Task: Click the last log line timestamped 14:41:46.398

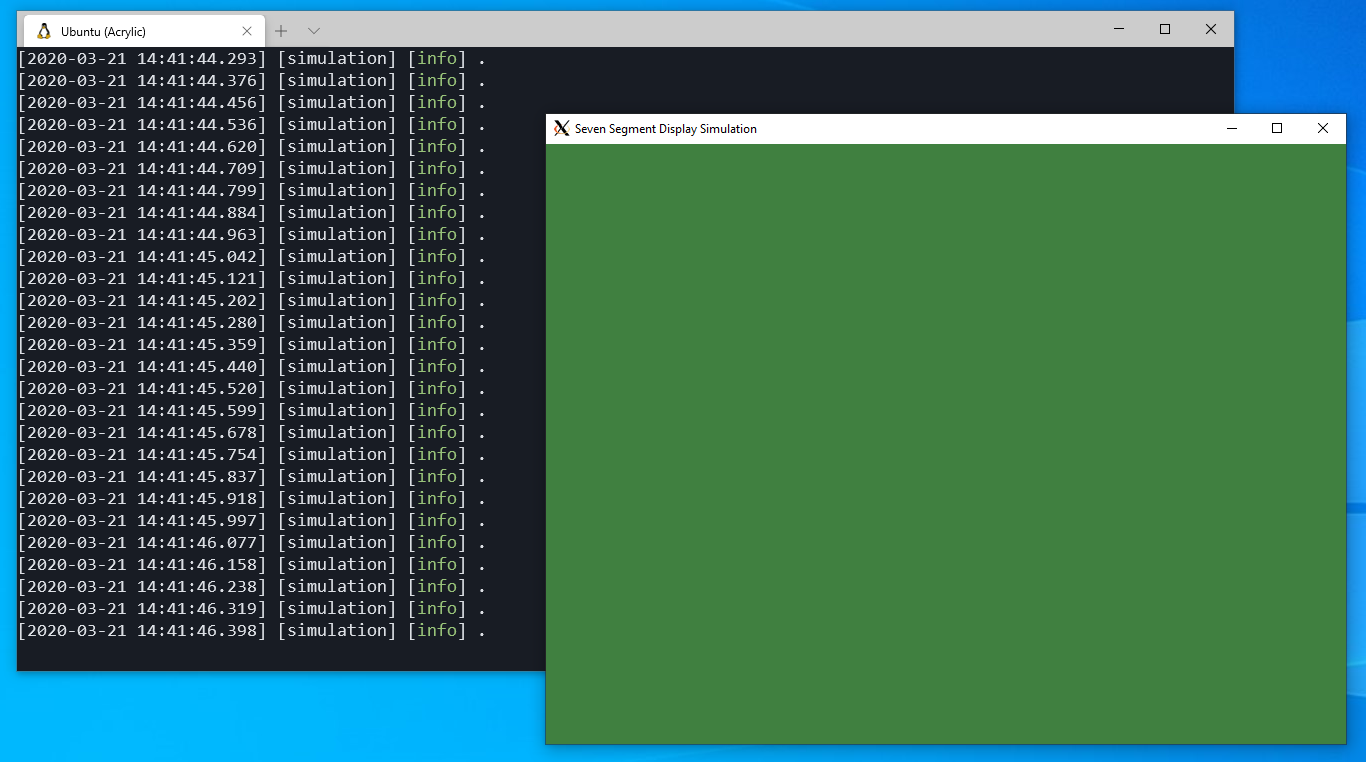Action: coord(253,630)
